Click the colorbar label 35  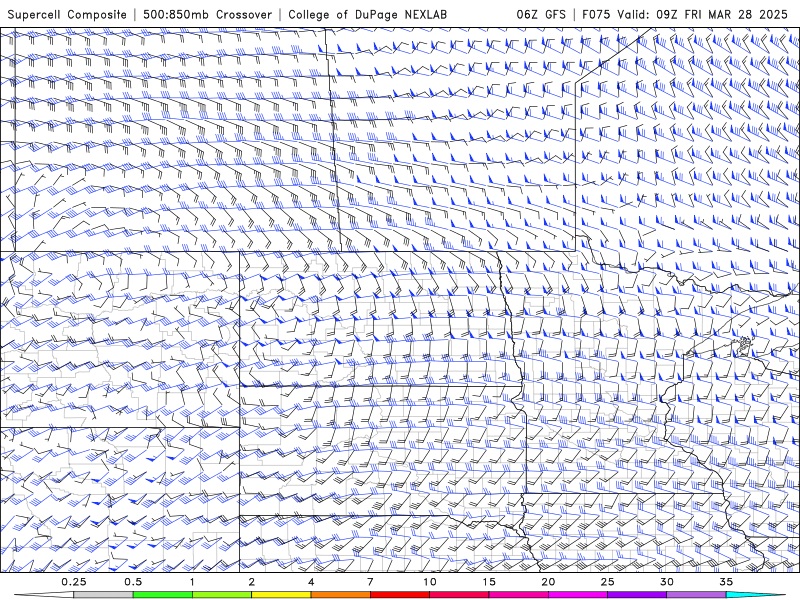[x=726, y=582]
